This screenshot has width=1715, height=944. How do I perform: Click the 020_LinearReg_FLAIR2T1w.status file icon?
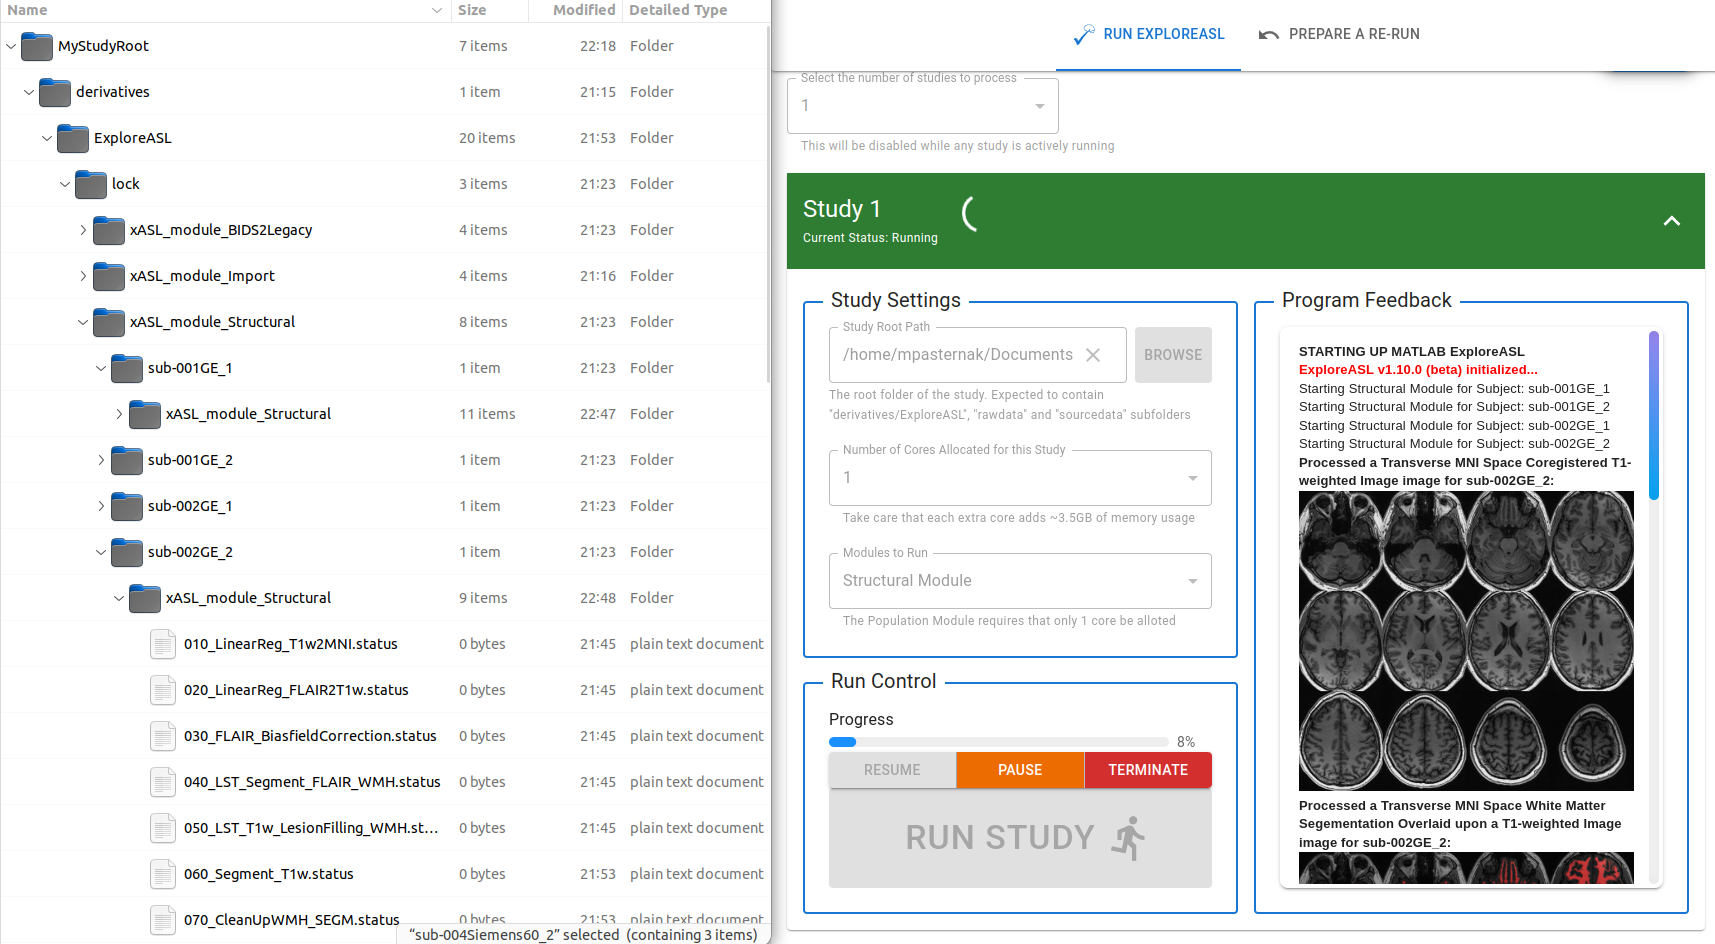[x=163, y=690]
